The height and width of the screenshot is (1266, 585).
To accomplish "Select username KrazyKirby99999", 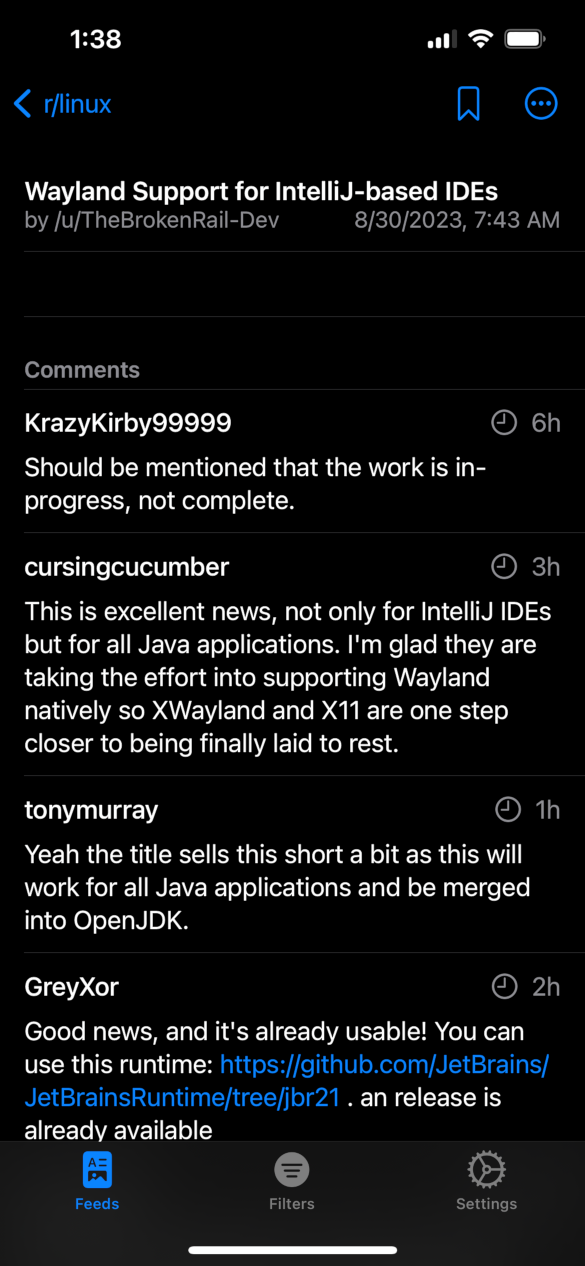I will point(128,423).
